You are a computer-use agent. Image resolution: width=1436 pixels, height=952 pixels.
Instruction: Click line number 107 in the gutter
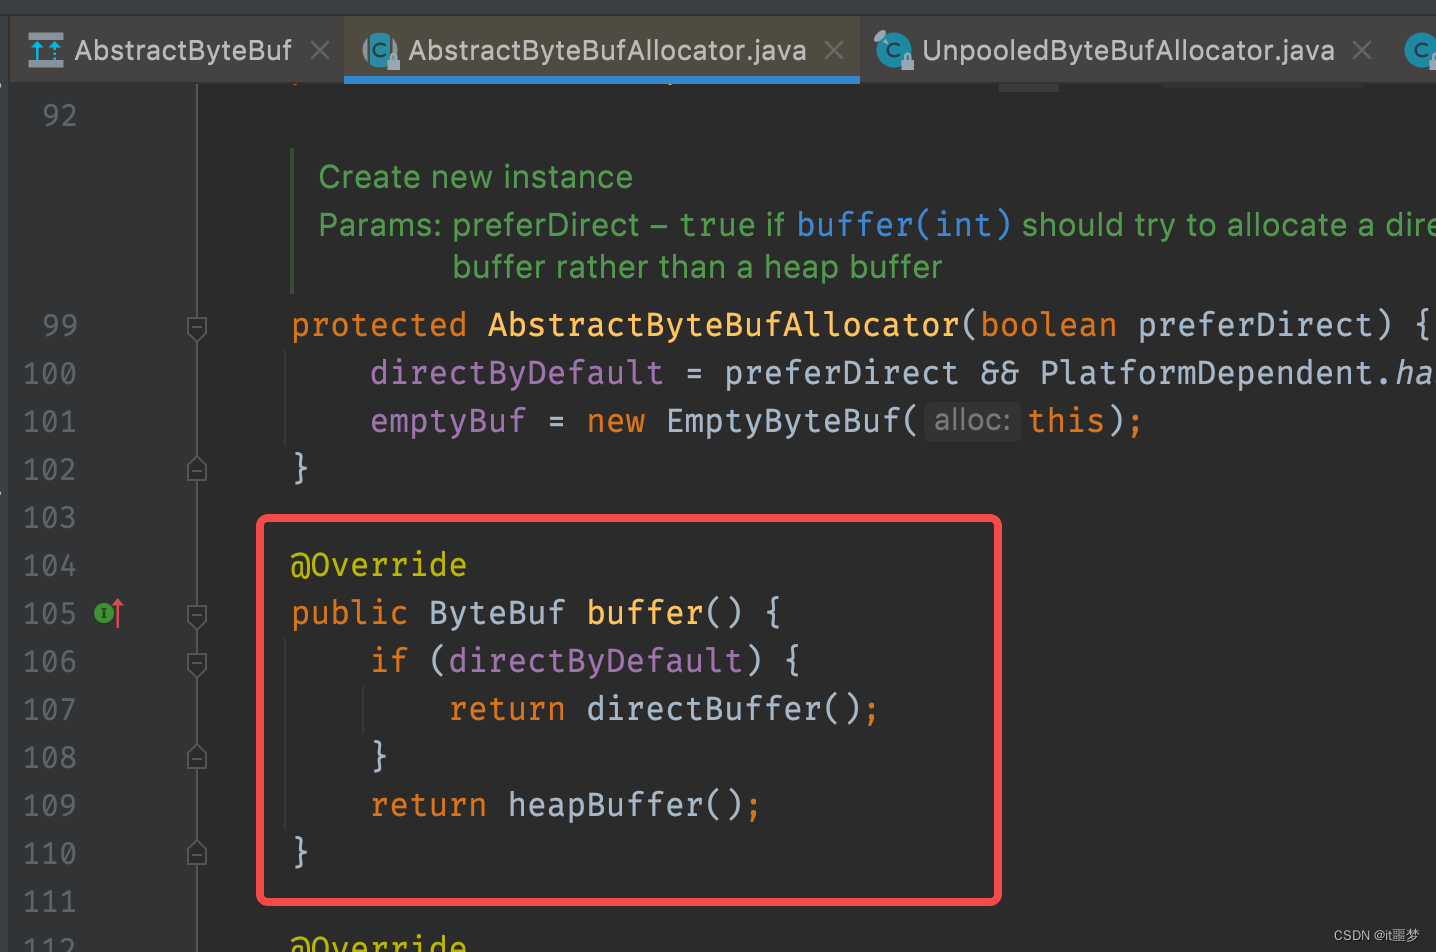pos(50,709)
